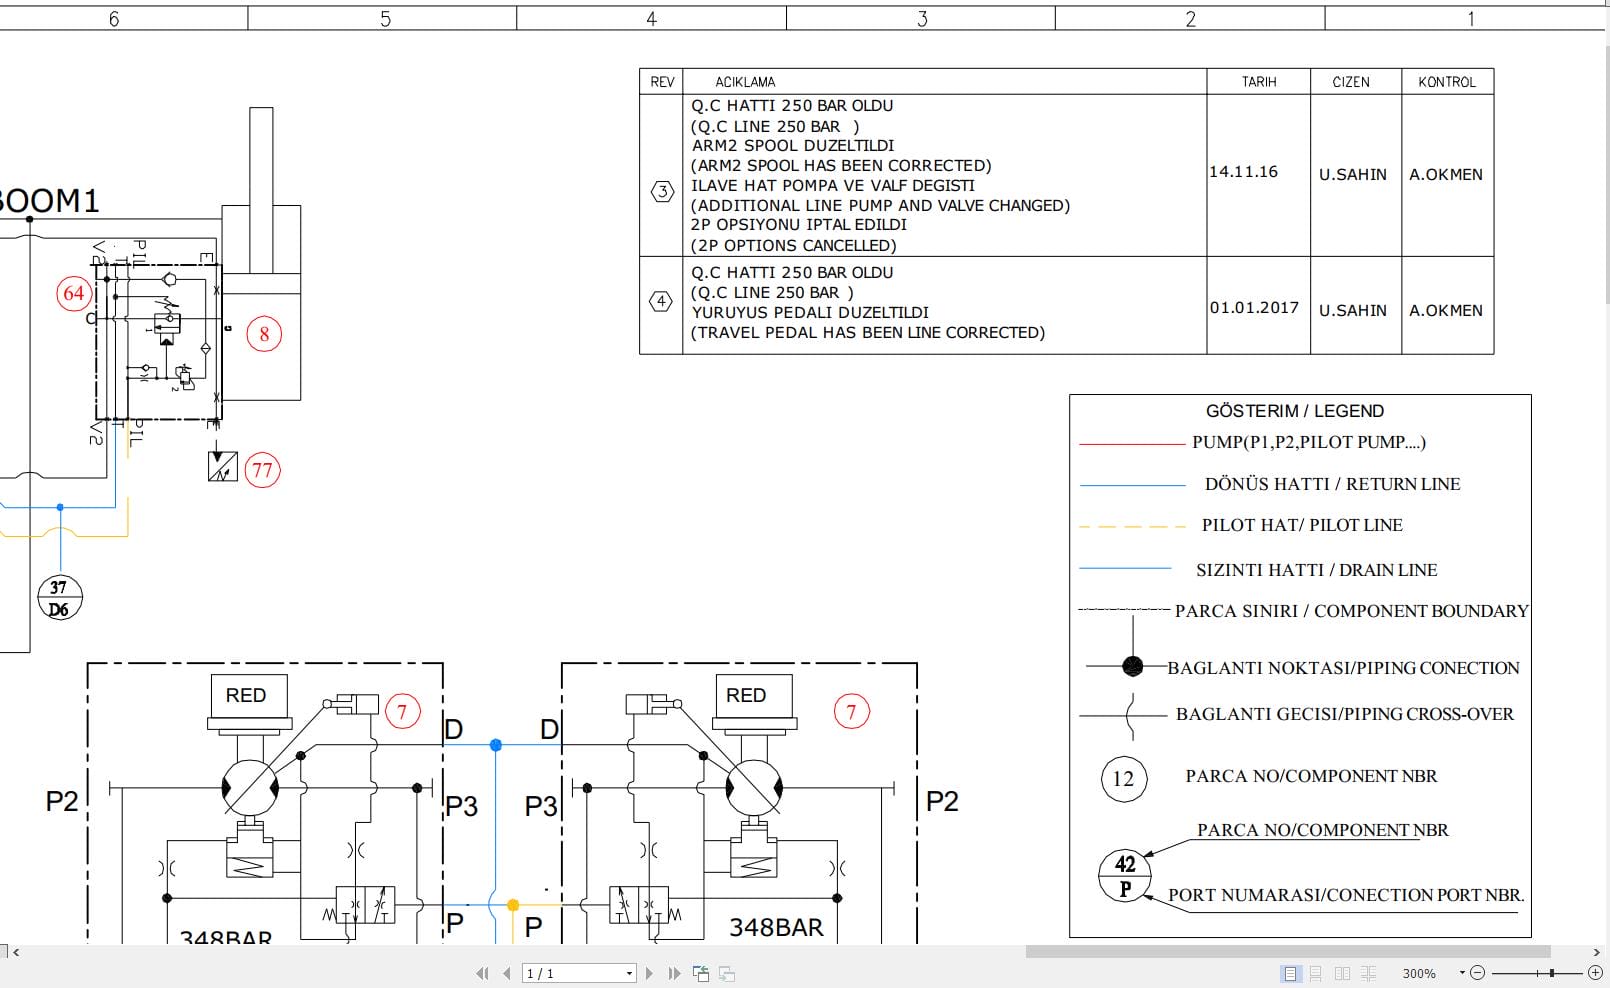Jump to the last page icon
The width and height of the screenshot is (1610, 988).
[x=674, y=973]
